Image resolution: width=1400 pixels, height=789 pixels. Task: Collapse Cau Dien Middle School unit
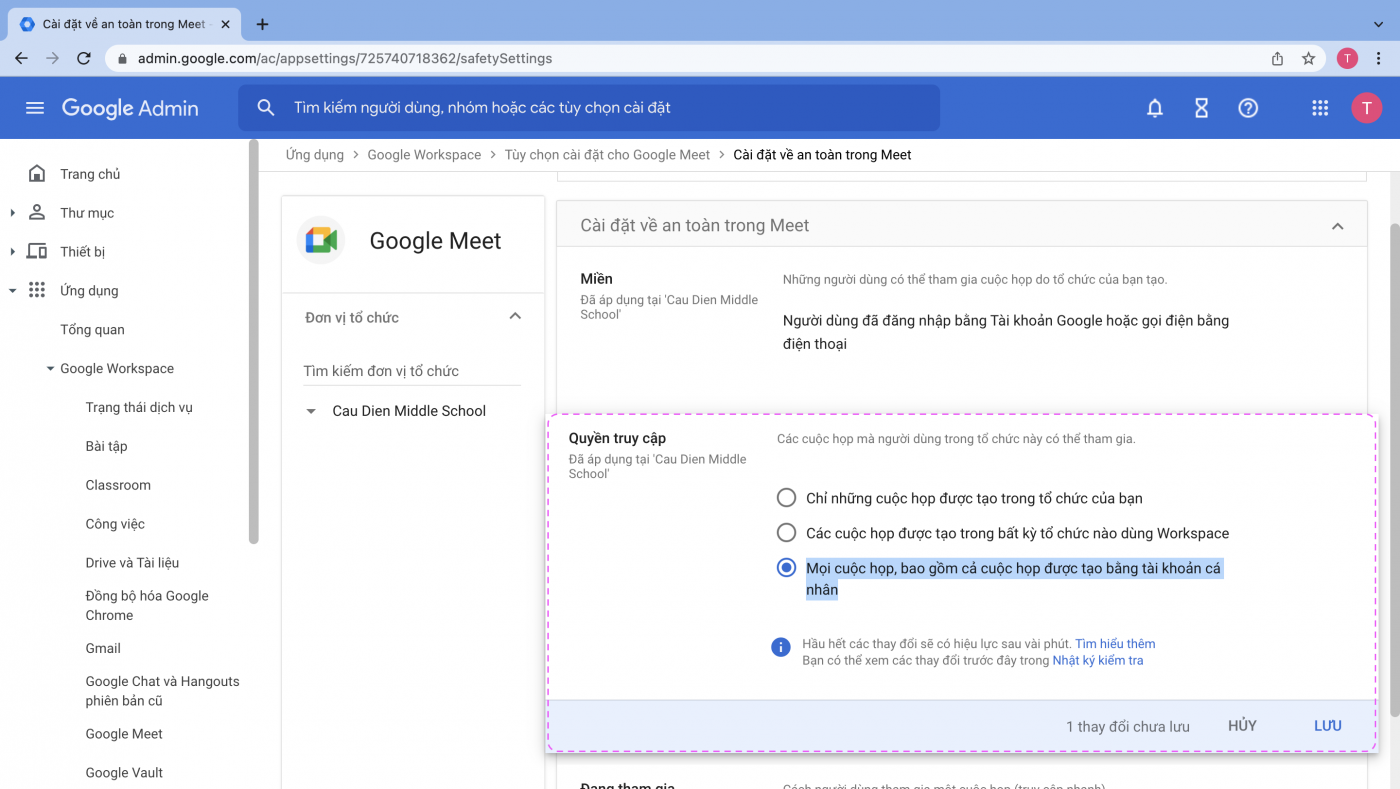311,411
